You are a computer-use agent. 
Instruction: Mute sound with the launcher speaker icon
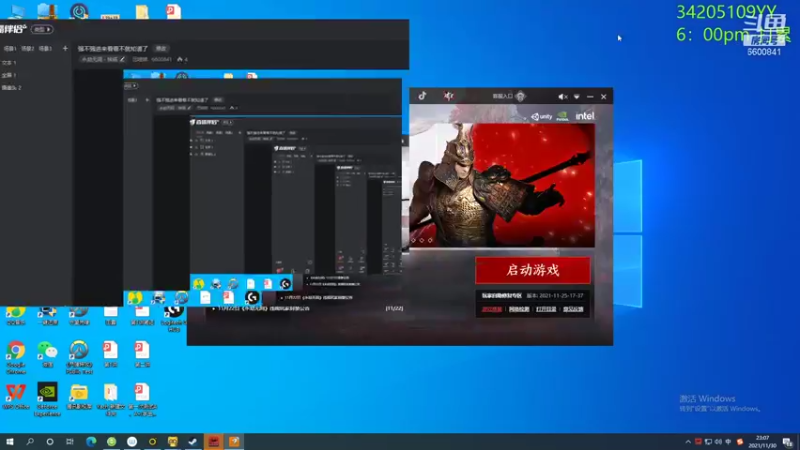[562, 96]
